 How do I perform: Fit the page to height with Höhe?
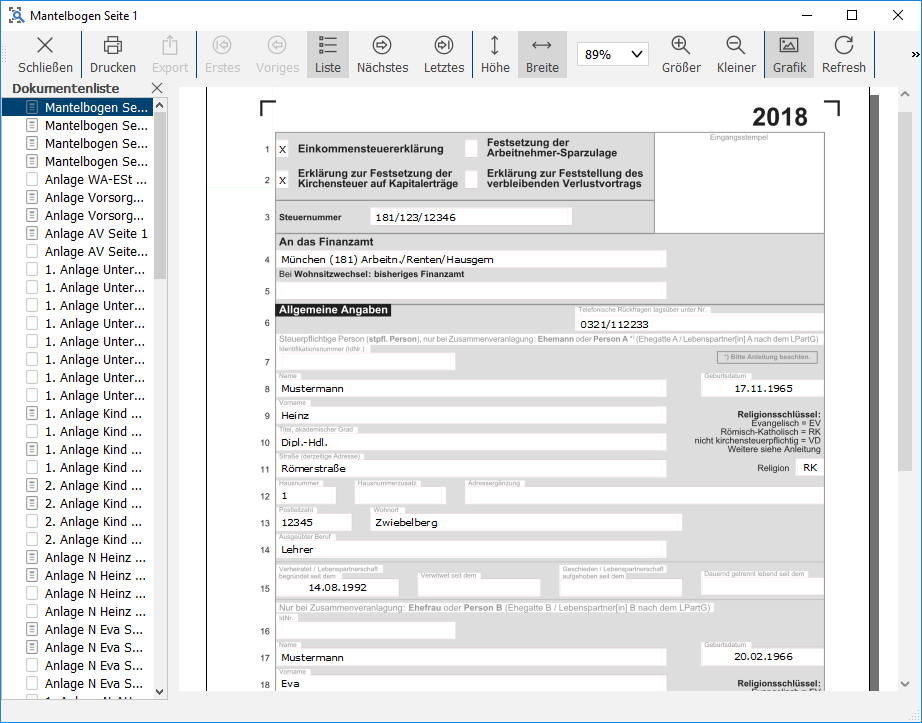pos(495,55)
